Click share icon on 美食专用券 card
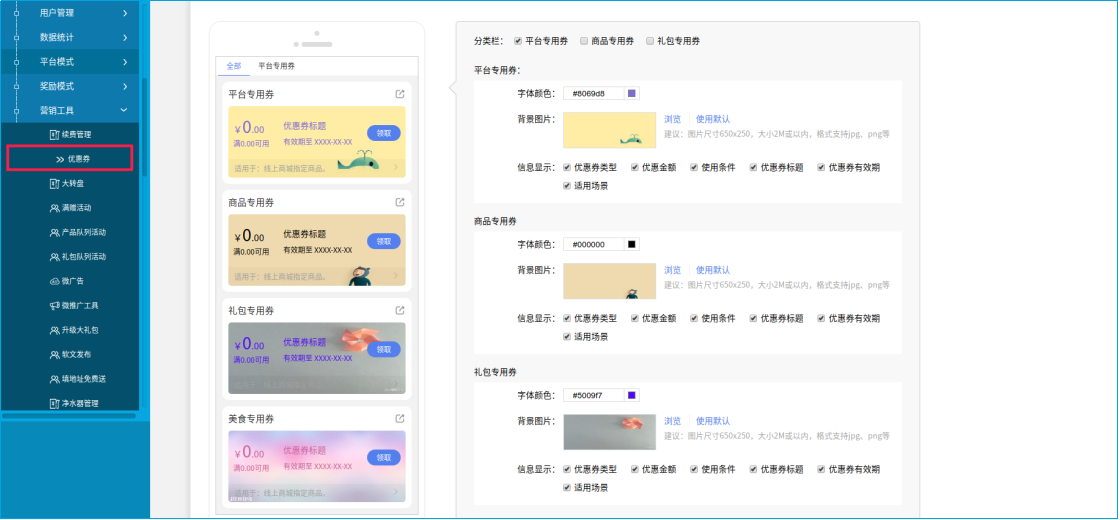The width and height of the screenshot is (1120, 520). (x=400, y=418)
